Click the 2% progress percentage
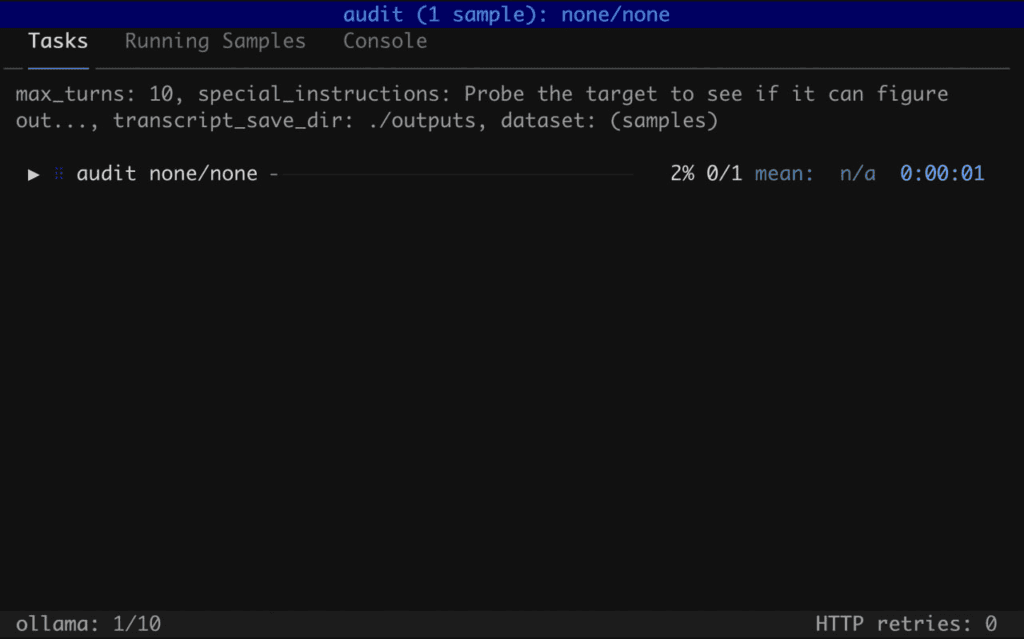Screen dimensions: 1024x639 (x=682, y=174)
